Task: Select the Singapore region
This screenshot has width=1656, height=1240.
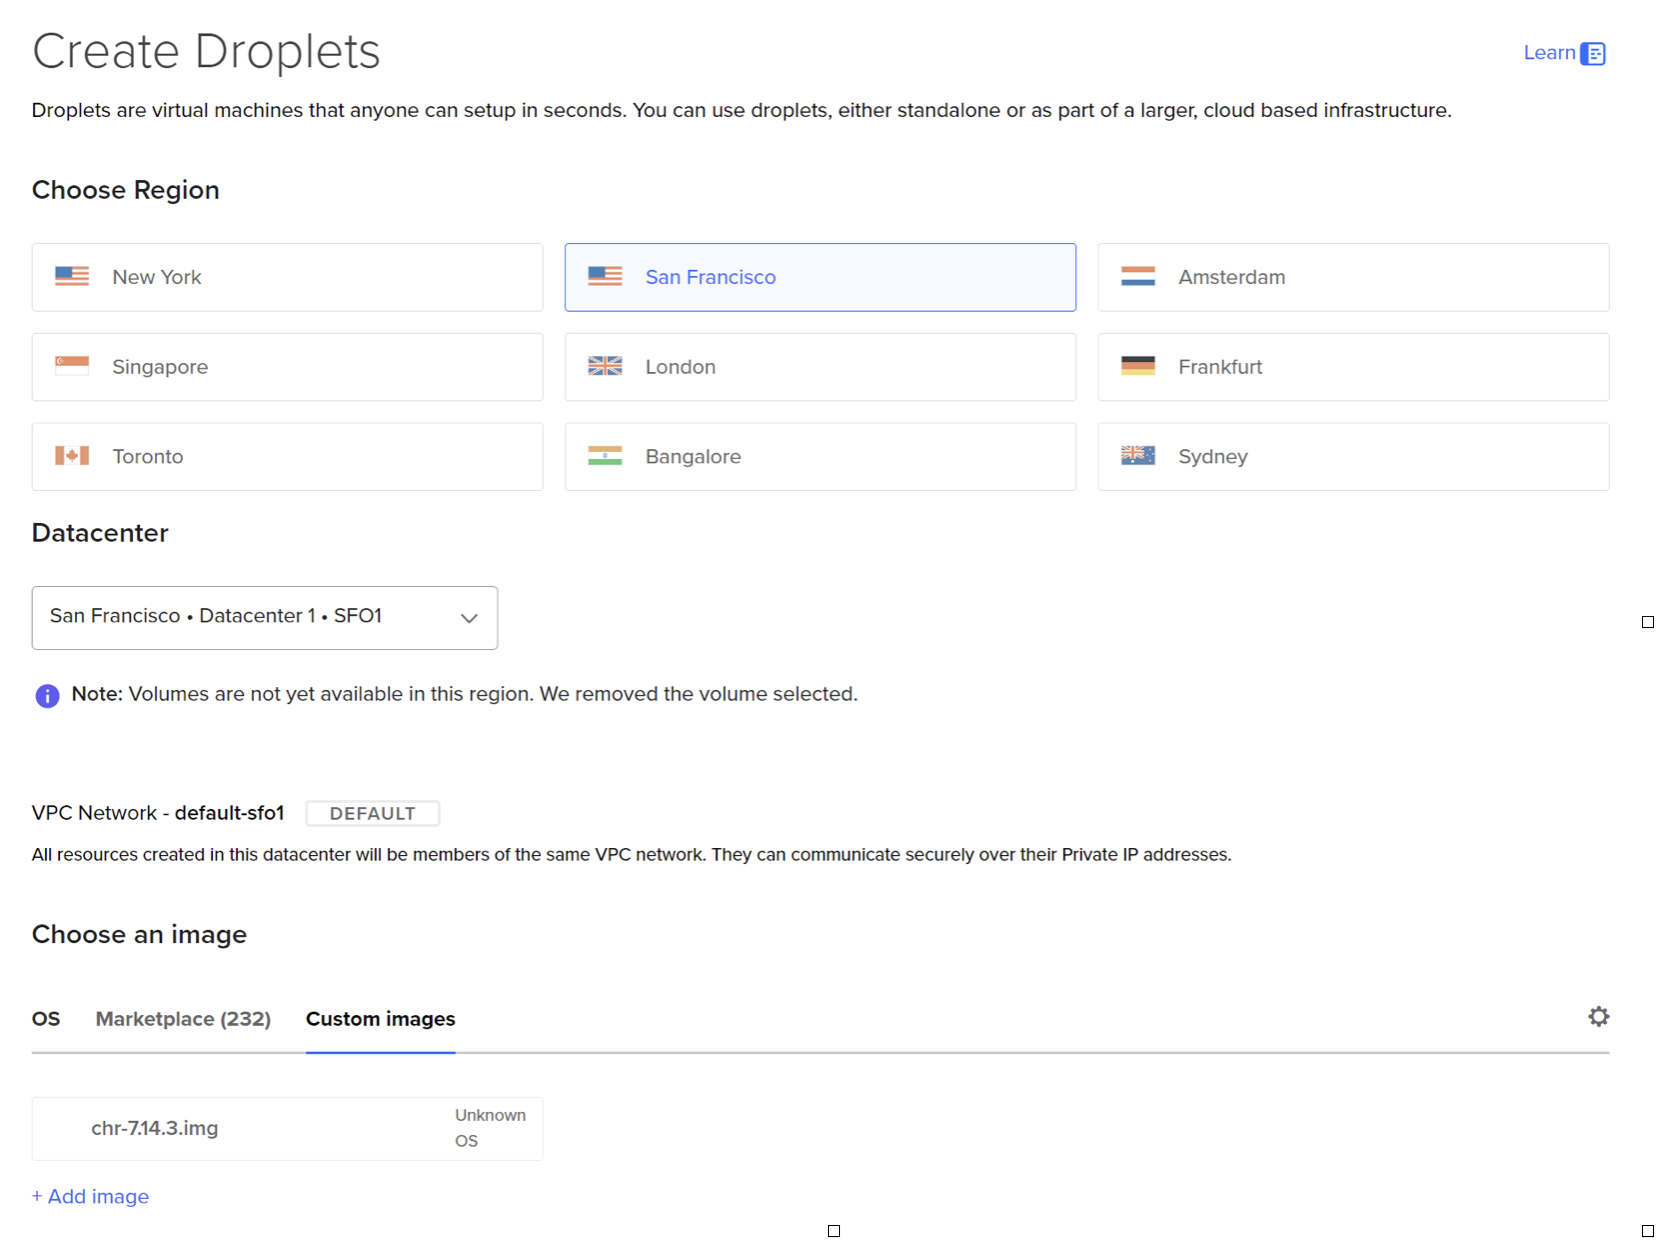Action: [x=287, y=367]
